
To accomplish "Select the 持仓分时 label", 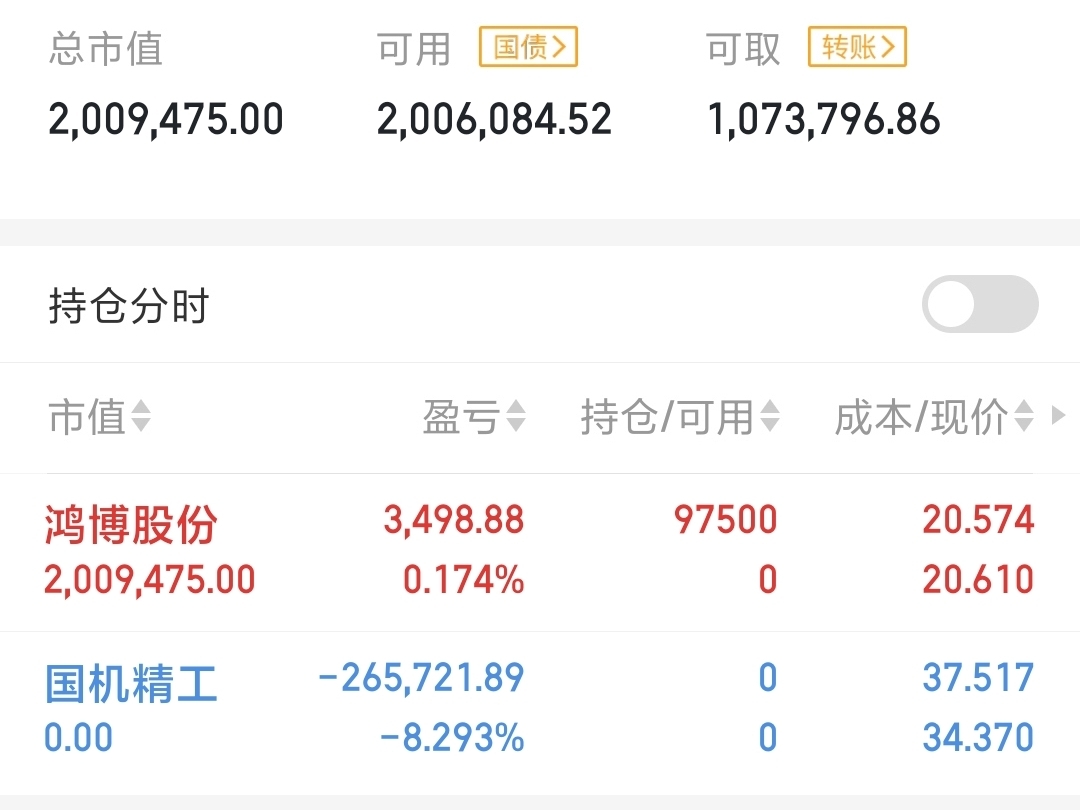I will (129, 306).
